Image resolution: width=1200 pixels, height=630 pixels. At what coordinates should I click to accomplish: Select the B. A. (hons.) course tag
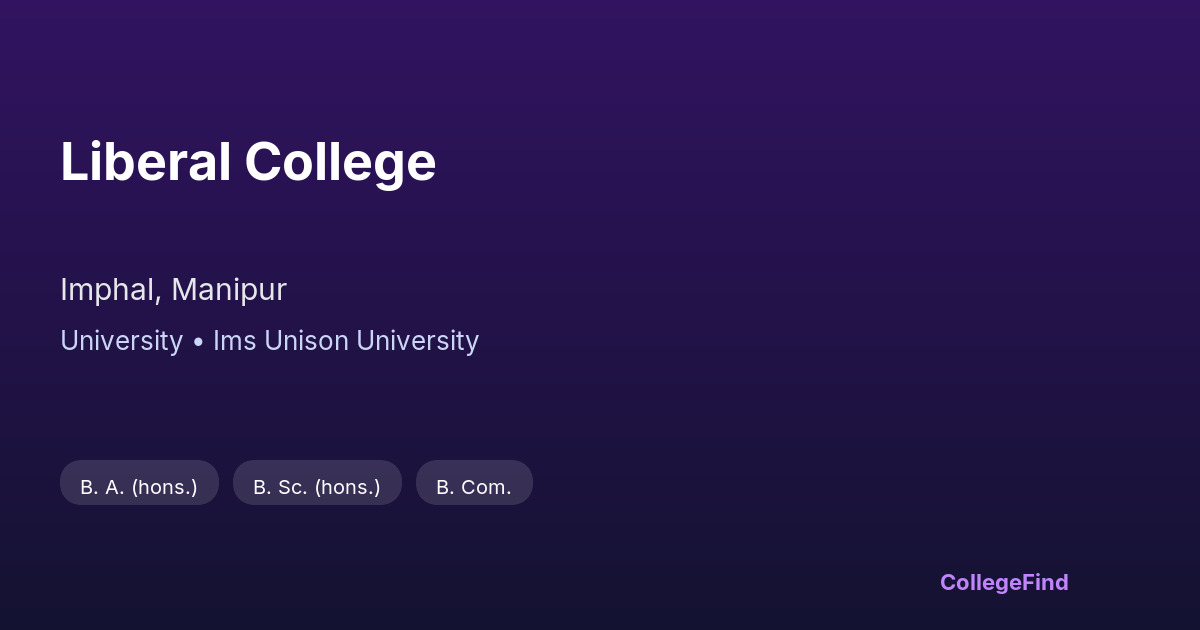click(x=139, y=487)
